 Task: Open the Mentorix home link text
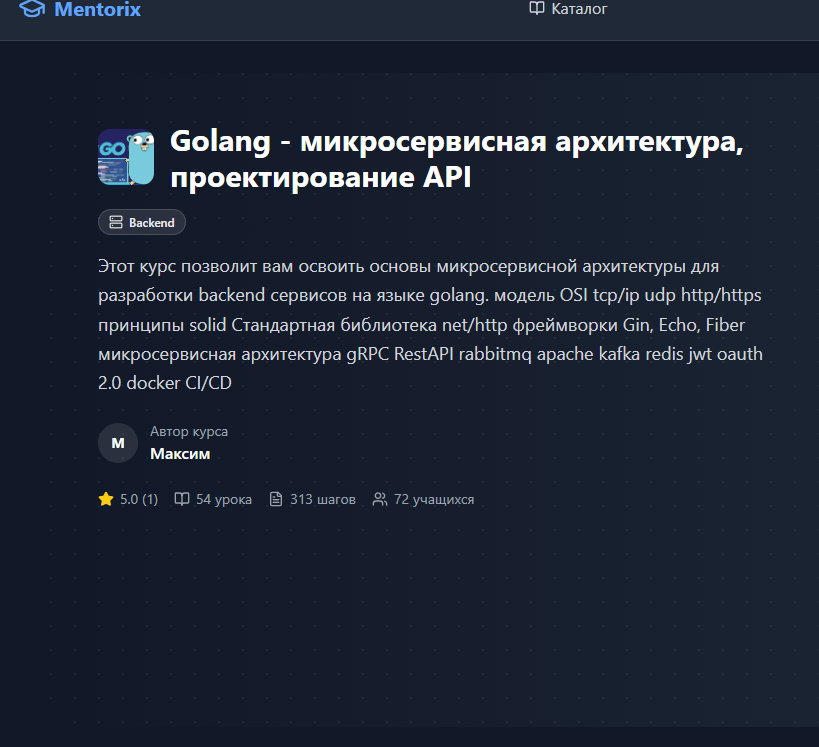pos(98,9)
